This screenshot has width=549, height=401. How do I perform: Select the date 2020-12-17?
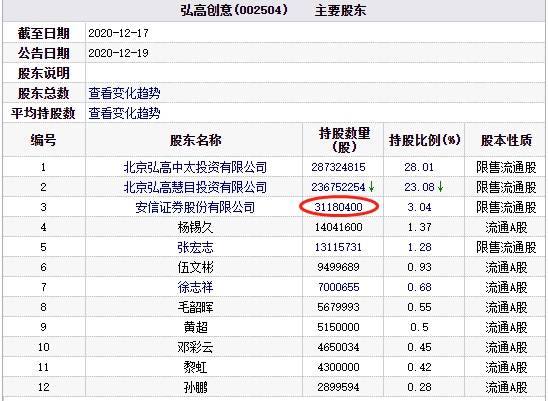118,33
